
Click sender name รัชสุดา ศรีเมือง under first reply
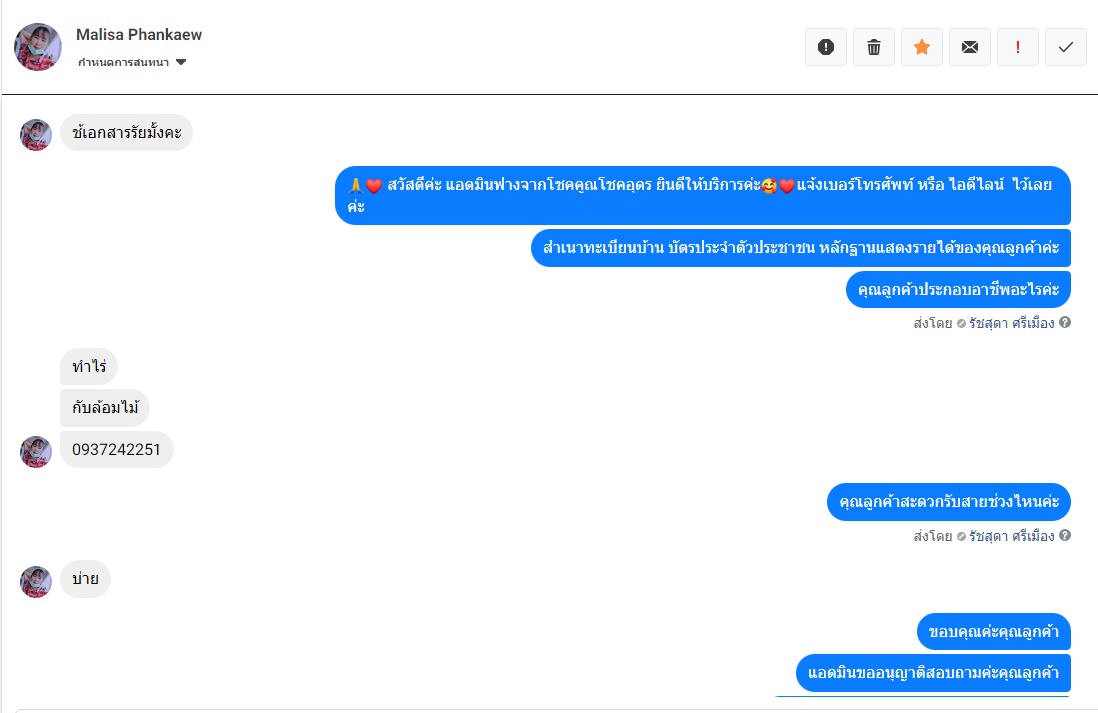click(x=1011, y=323)
